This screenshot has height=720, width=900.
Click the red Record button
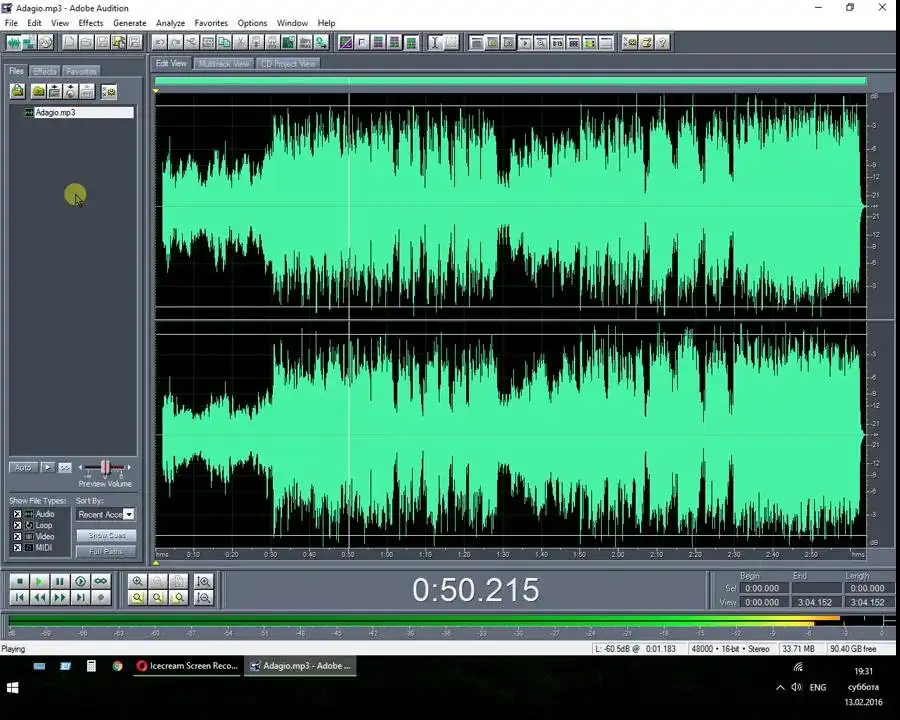click(100, 598)
